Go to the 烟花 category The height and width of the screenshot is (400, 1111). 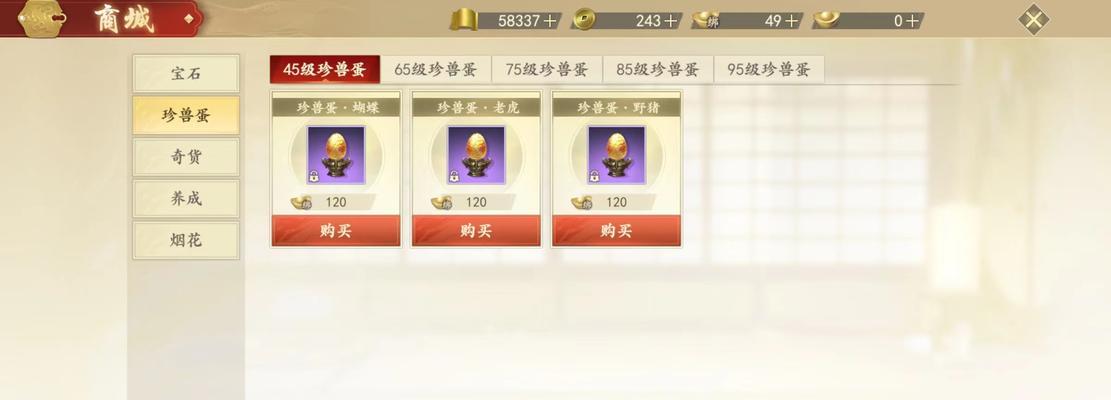[x=186, y=241]
